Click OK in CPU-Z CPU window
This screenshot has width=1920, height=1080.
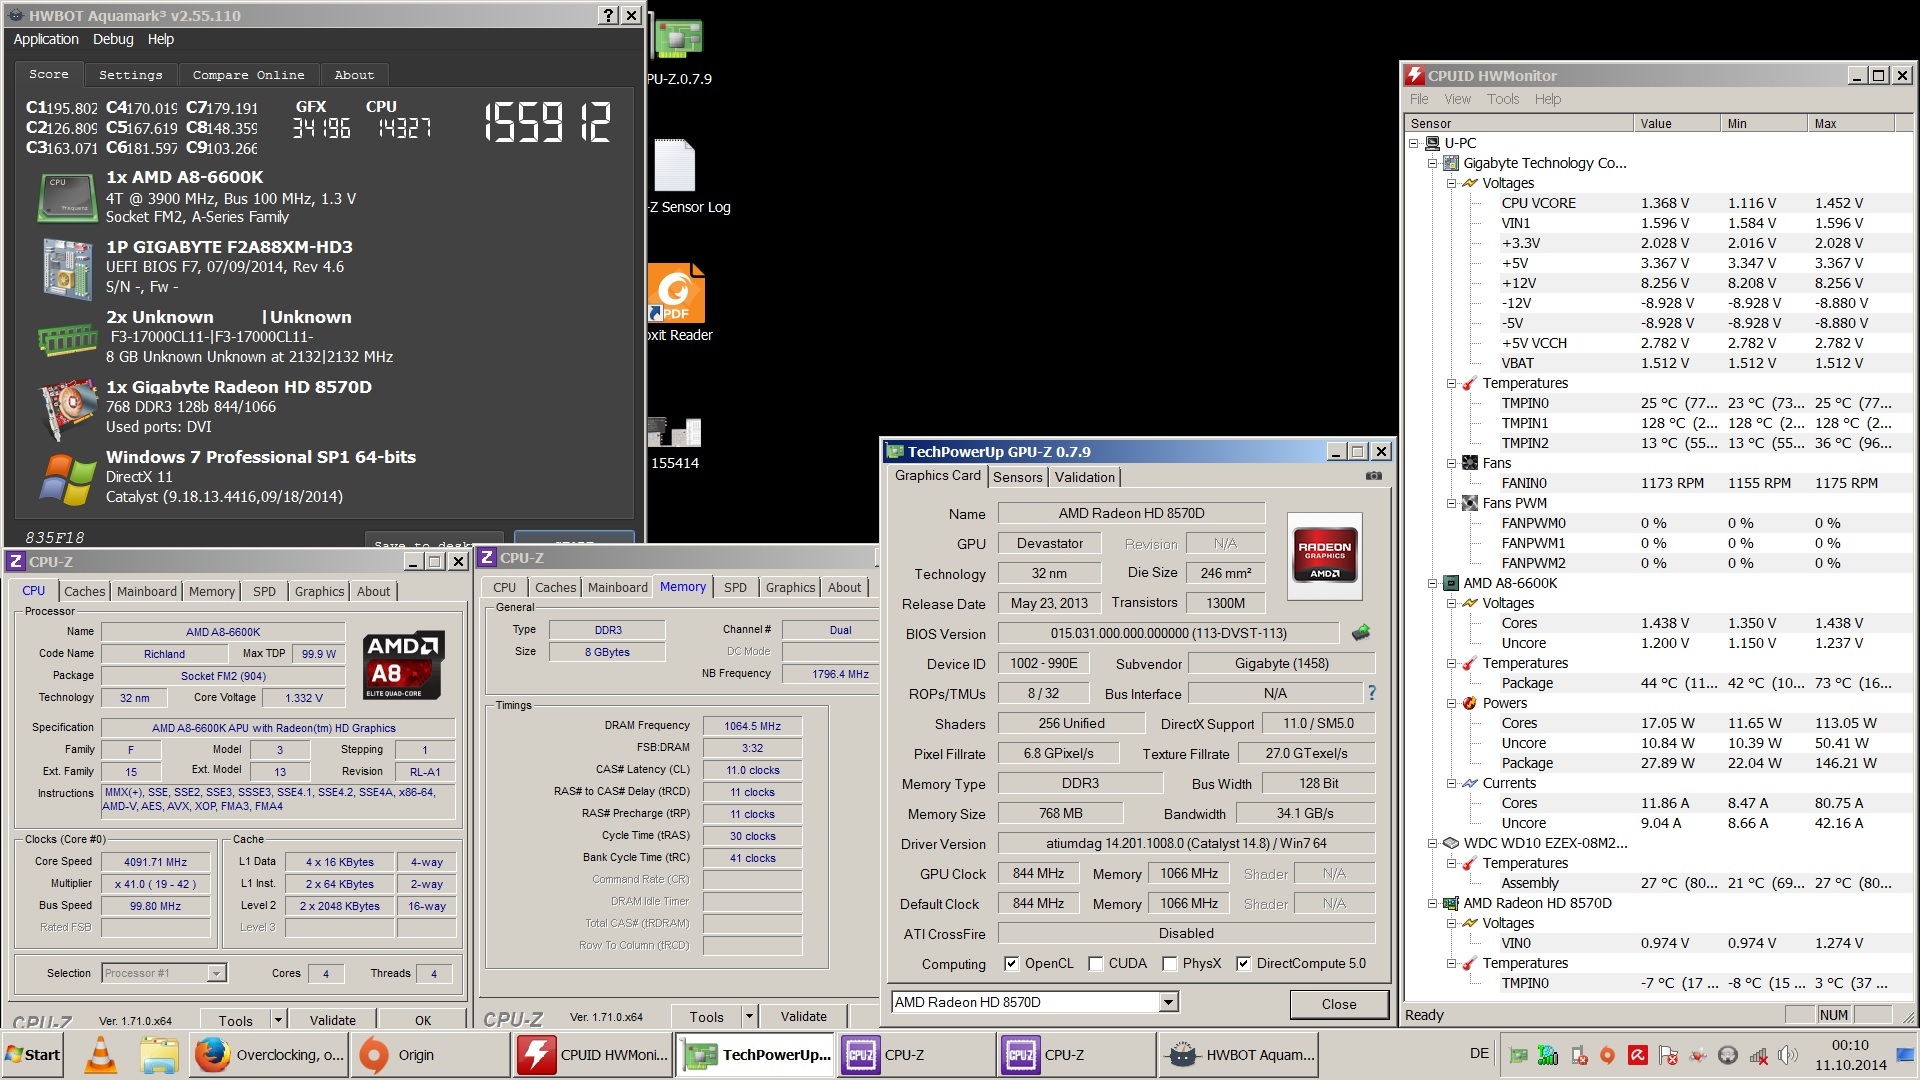coord(423,1020)
